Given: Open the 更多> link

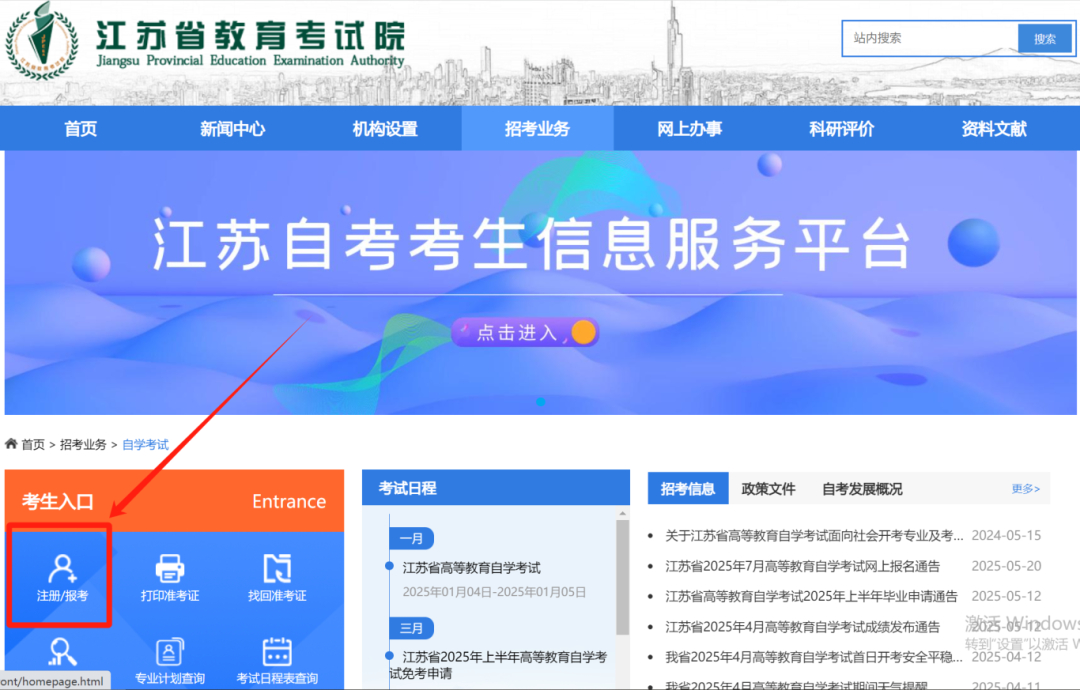Looking at the screenshot, I should point(1026,489).
